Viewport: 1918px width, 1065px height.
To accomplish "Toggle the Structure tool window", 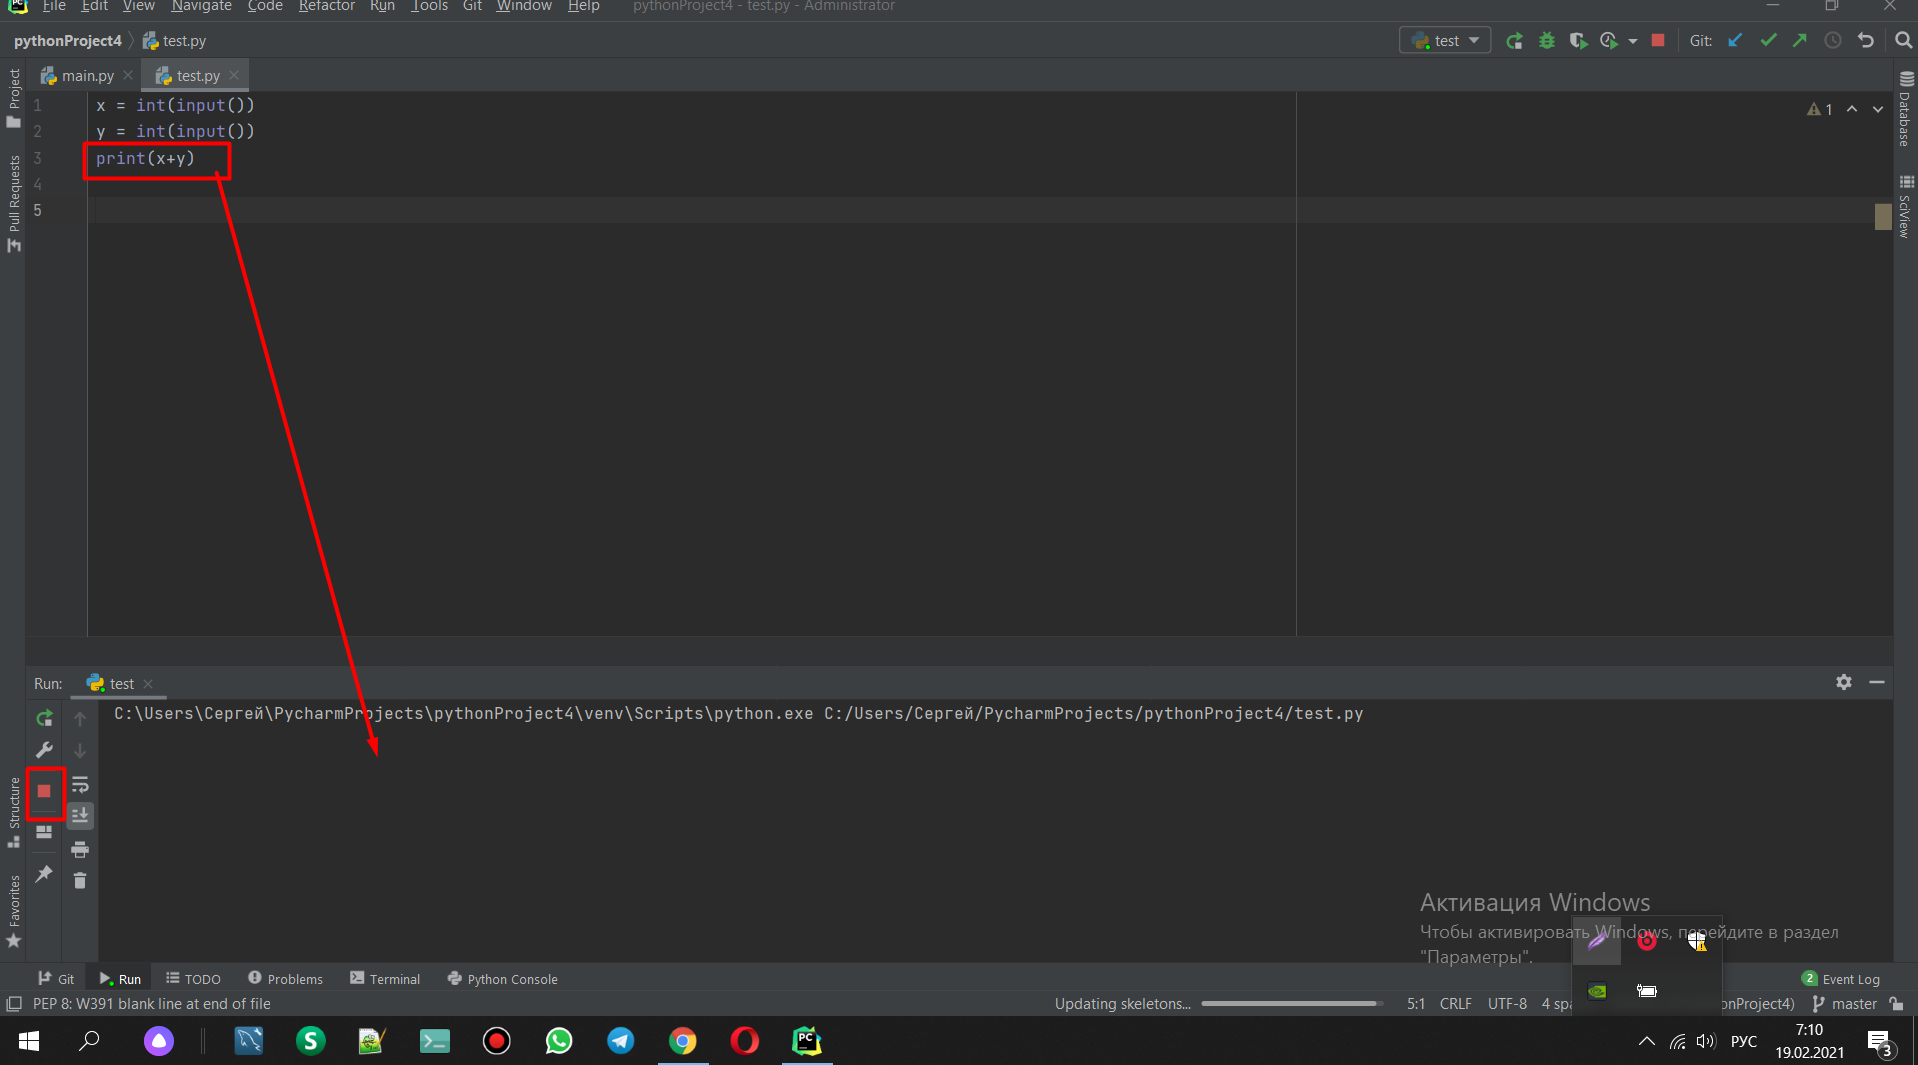I will [14, 813].
